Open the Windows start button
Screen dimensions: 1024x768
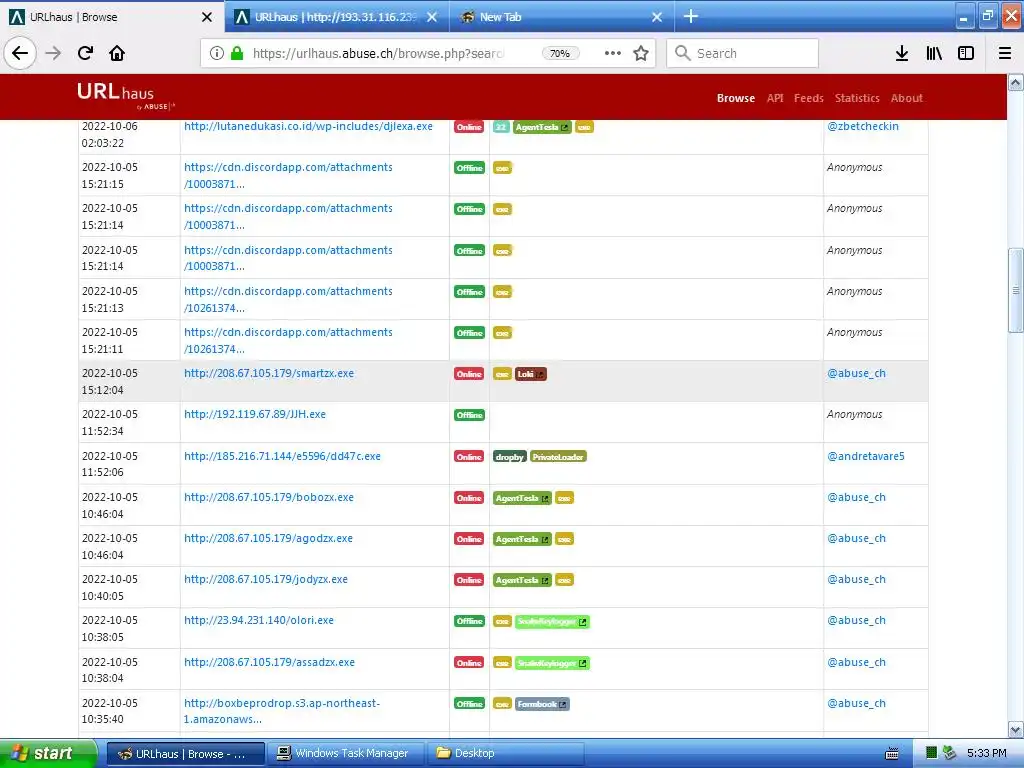tap(48, 753)
